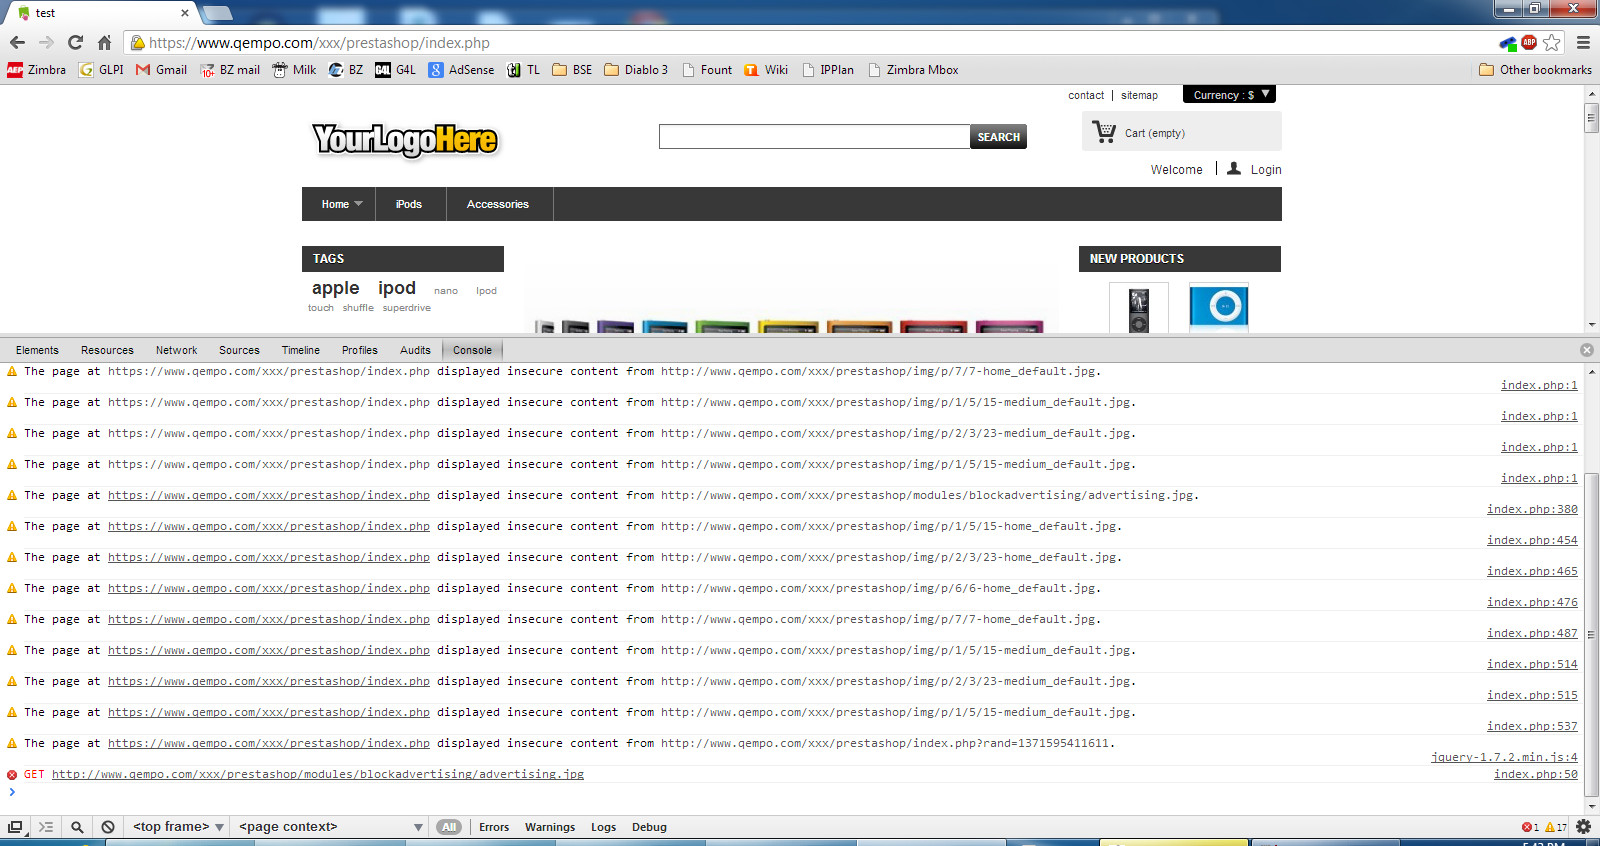
Task: Go to browser Home icon
Action: pos(104,42)
